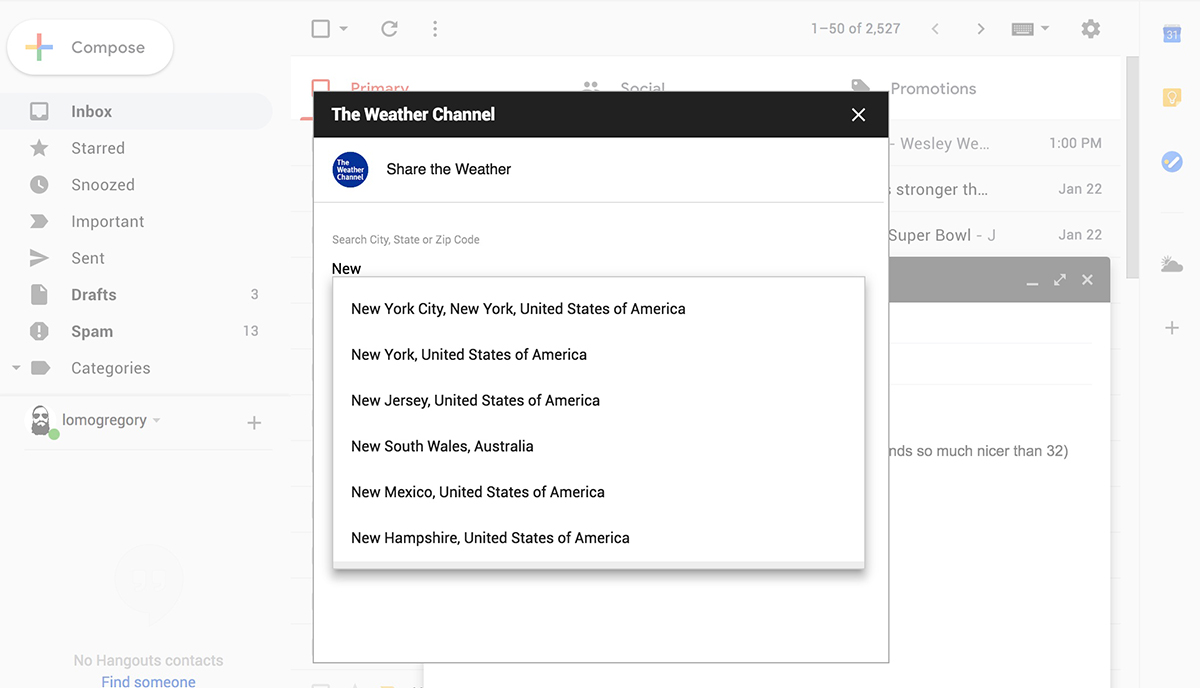1200x688 pixels.
Task: Go to the newer emails page arrow
Action: (x=935, y=29)
